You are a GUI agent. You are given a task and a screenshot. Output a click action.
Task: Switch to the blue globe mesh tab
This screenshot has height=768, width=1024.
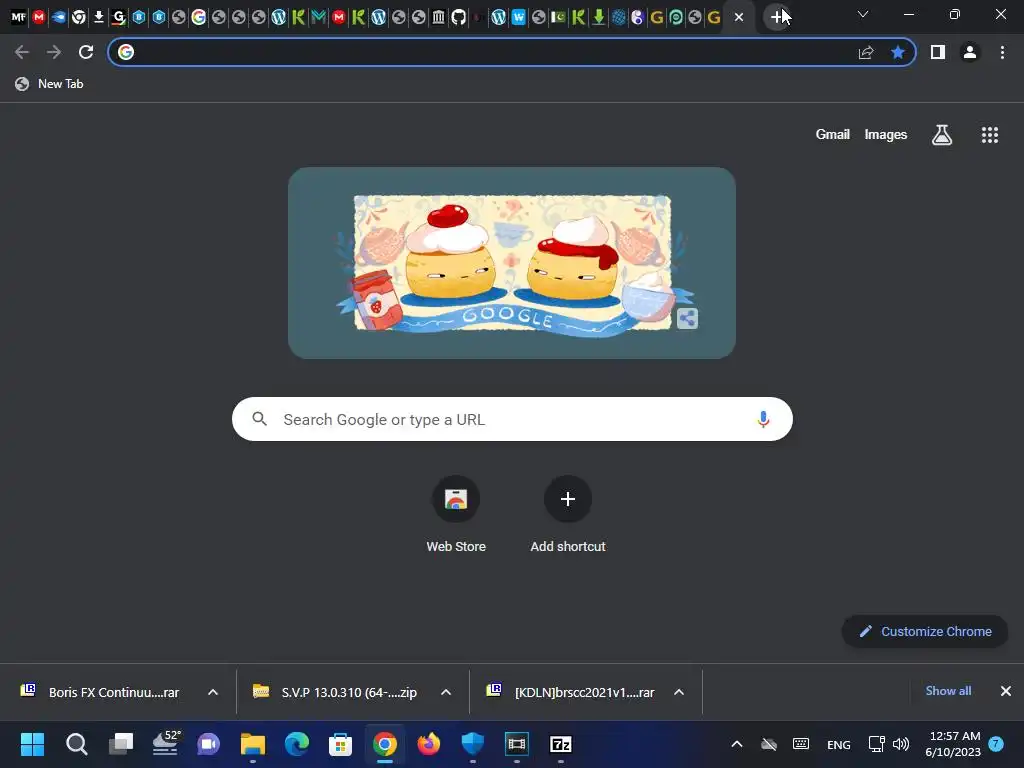[618, 17]
